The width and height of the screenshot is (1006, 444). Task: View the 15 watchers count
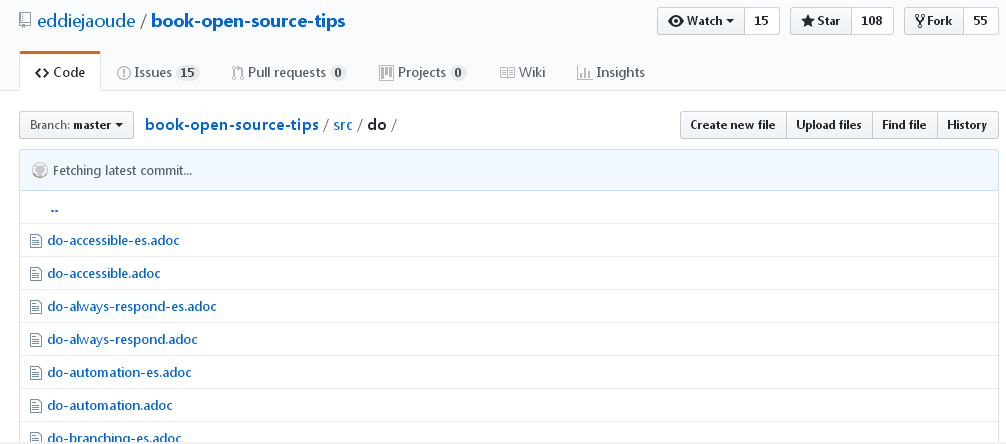coord(762,21)
